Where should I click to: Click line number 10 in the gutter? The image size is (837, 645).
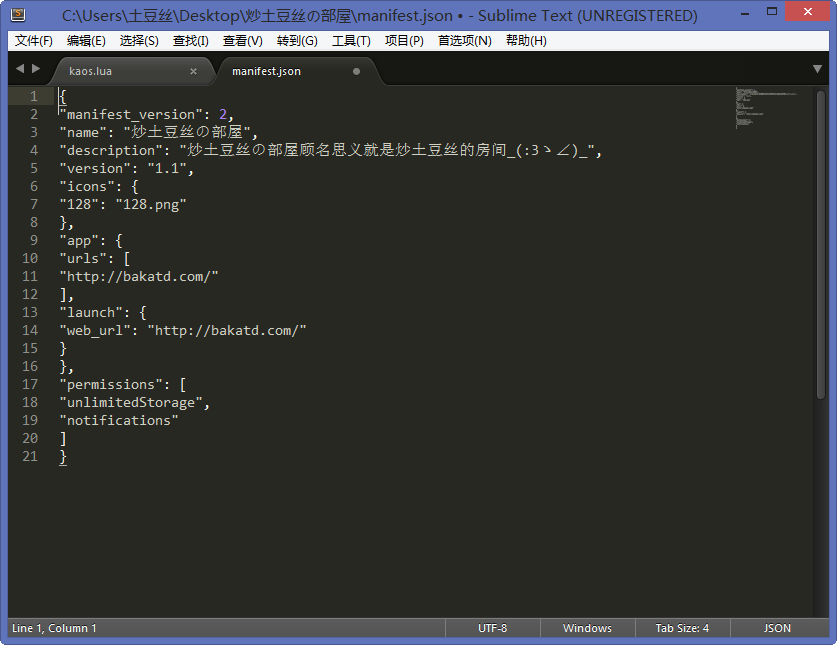tap(30, 258)
